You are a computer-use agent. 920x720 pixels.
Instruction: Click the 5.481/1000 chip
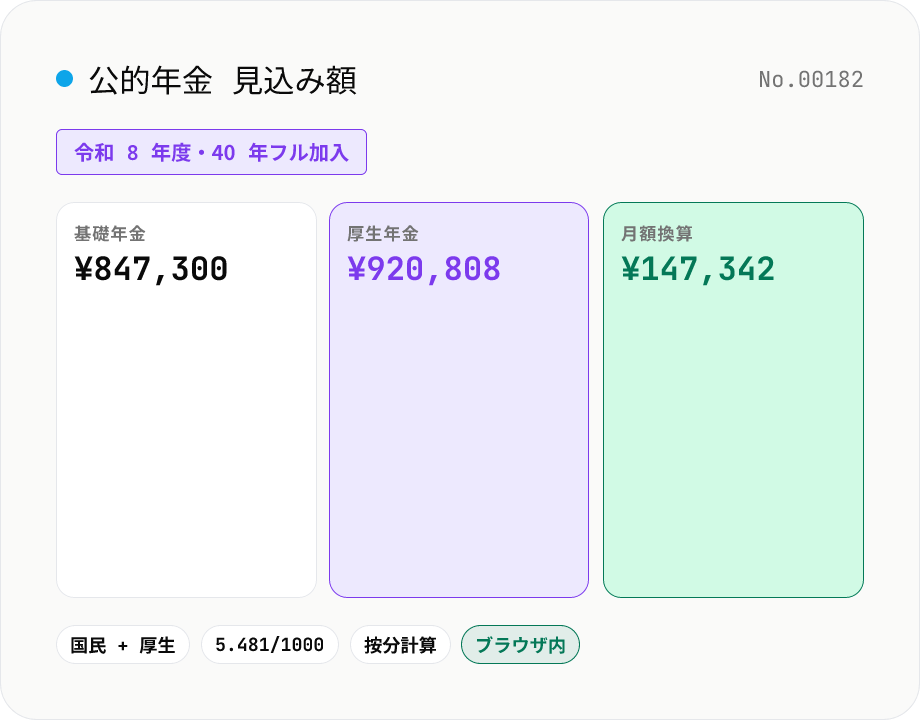click(270, 645)
